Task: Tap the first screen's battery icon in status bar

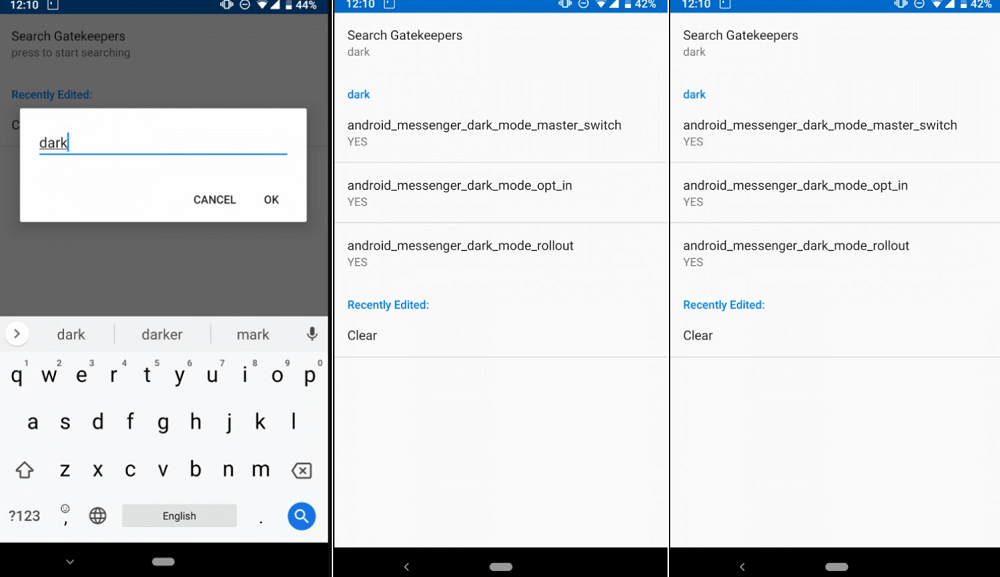Action: pos(289,5)
